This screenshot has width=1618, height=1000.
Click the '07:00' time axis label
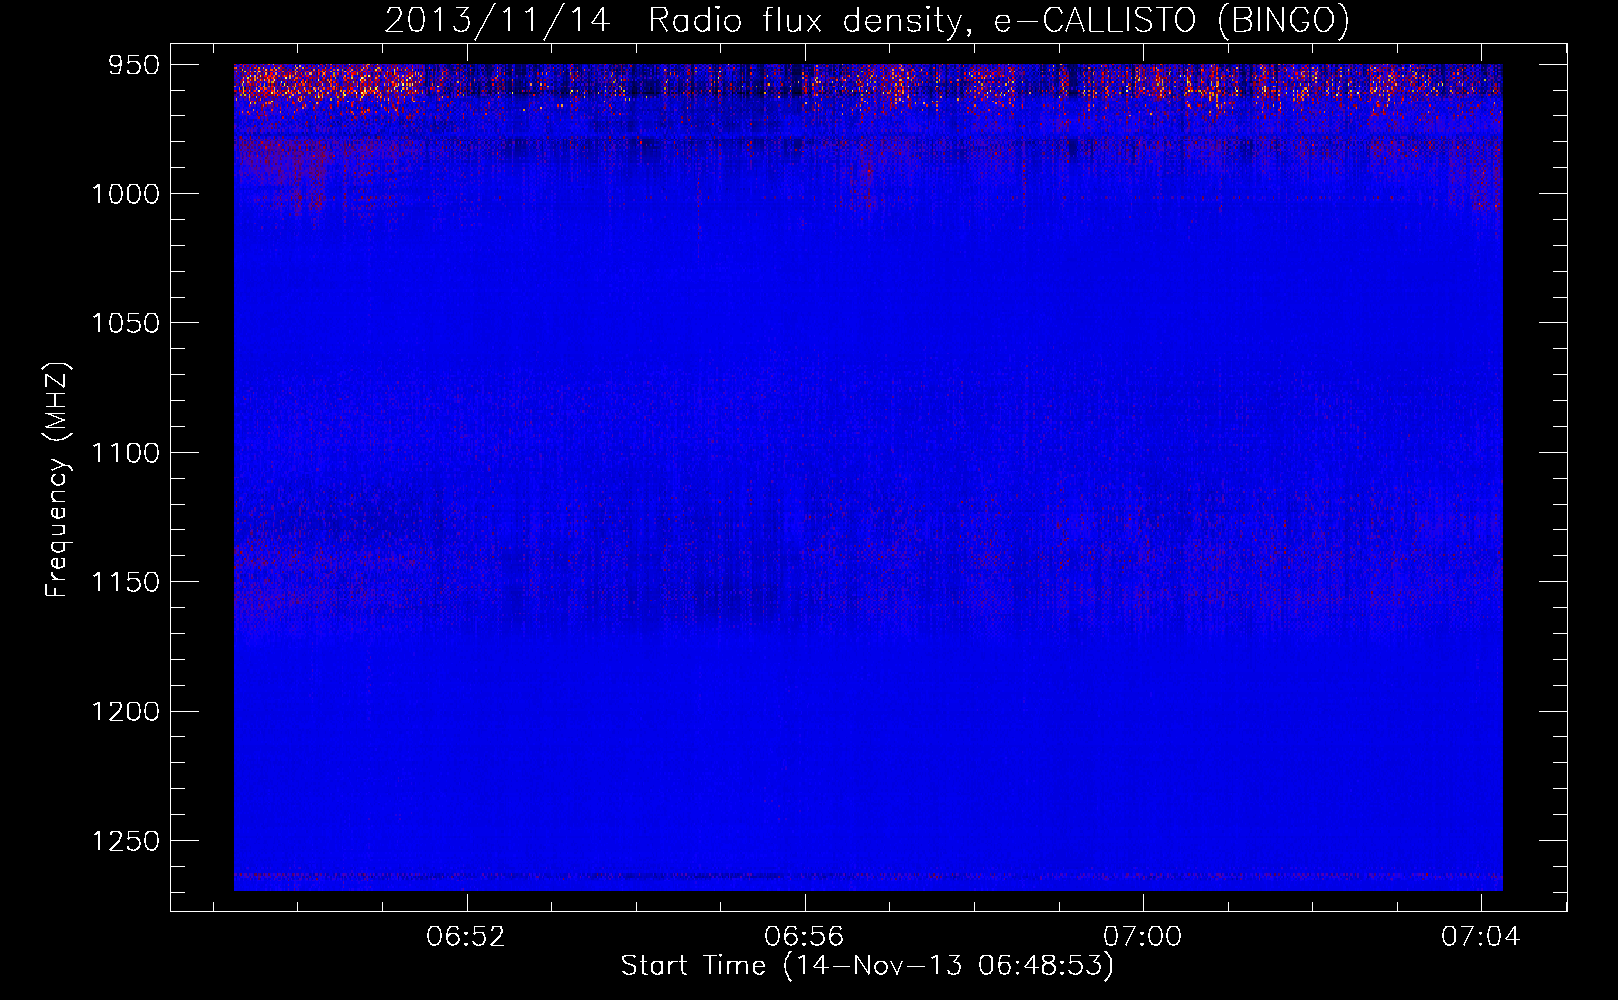(x=1142, y=937)
